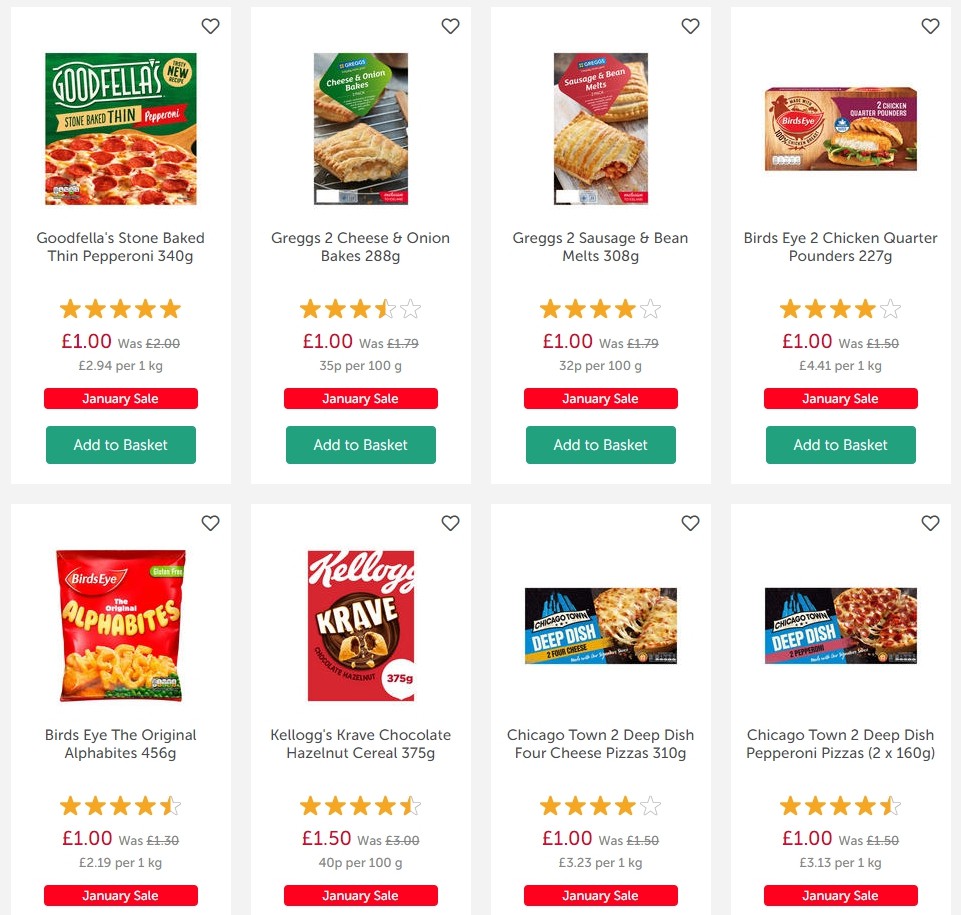961x915 pixels.
Task: Add Greggs Sausage & Bean Melts to basket
Action: [601, 445]
